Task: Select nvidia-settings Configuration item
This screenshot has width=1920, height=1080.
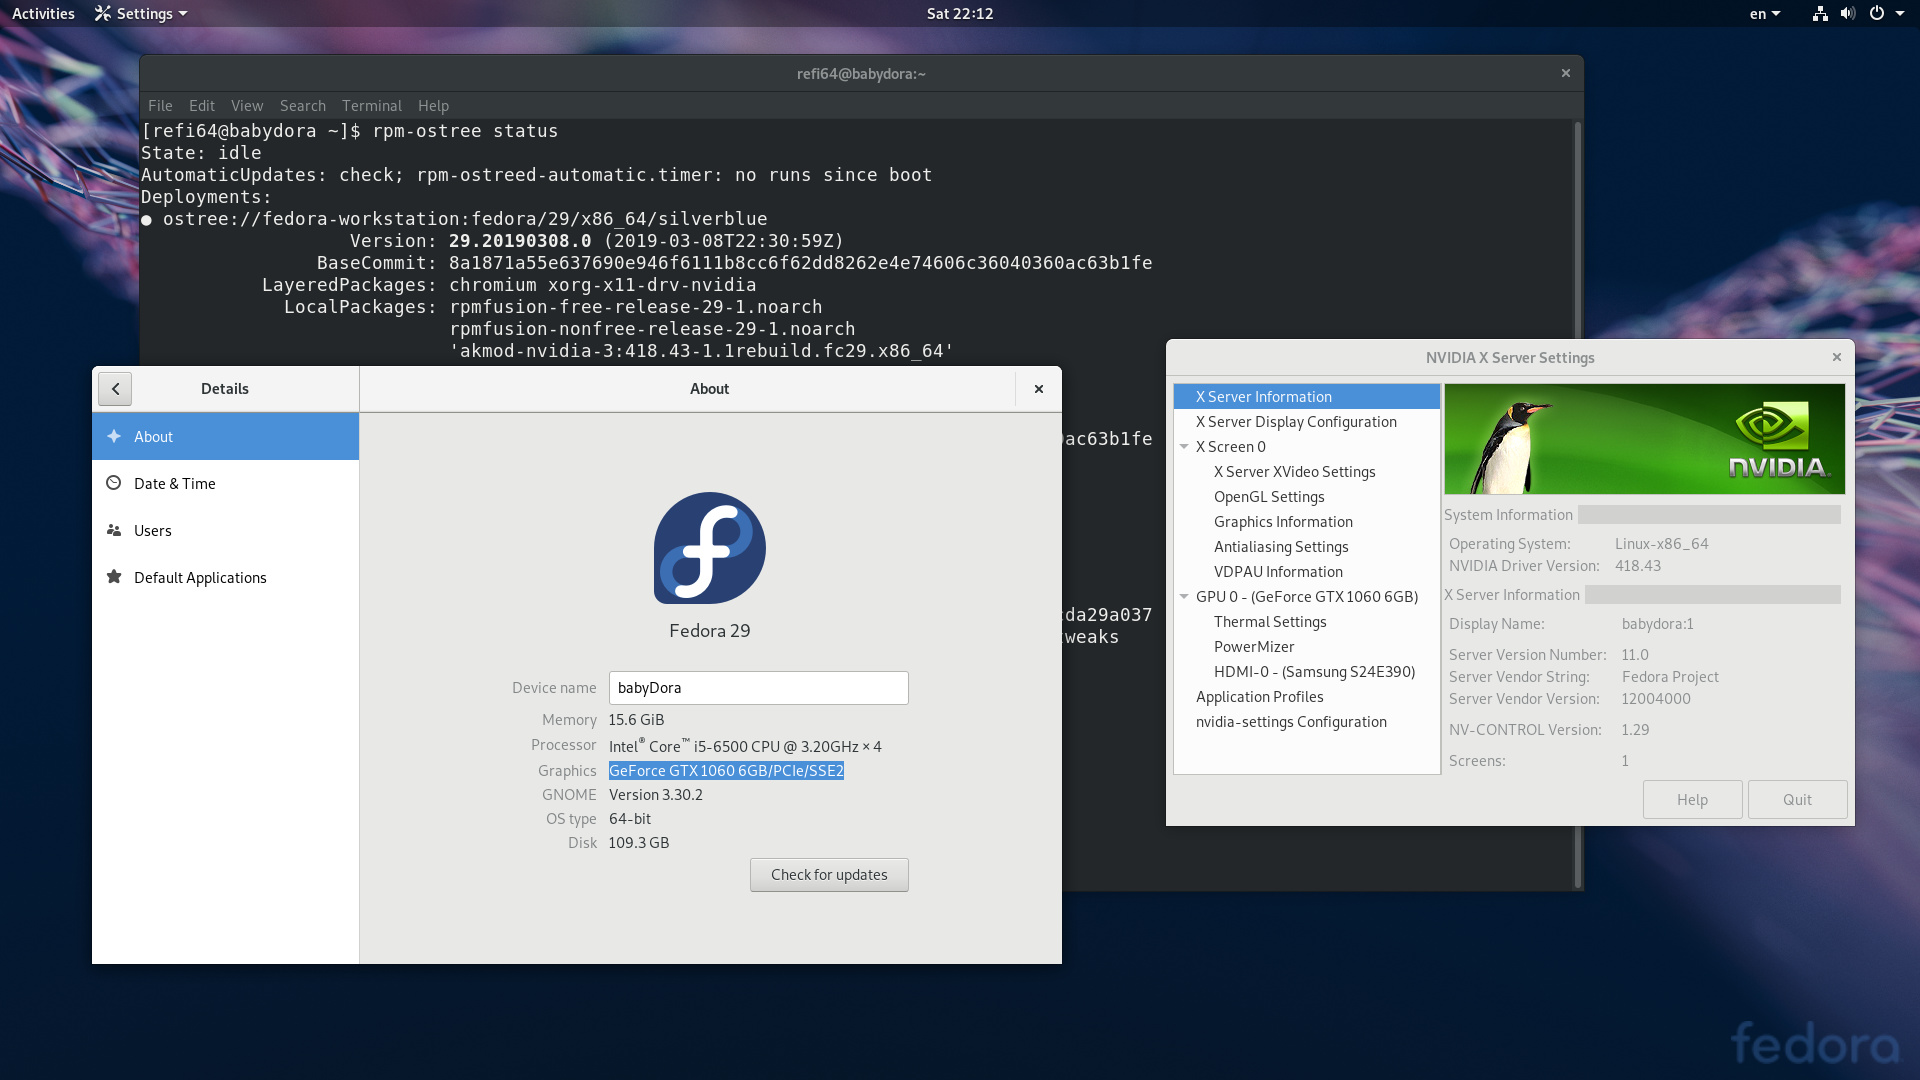Action: coord(1307,722)
